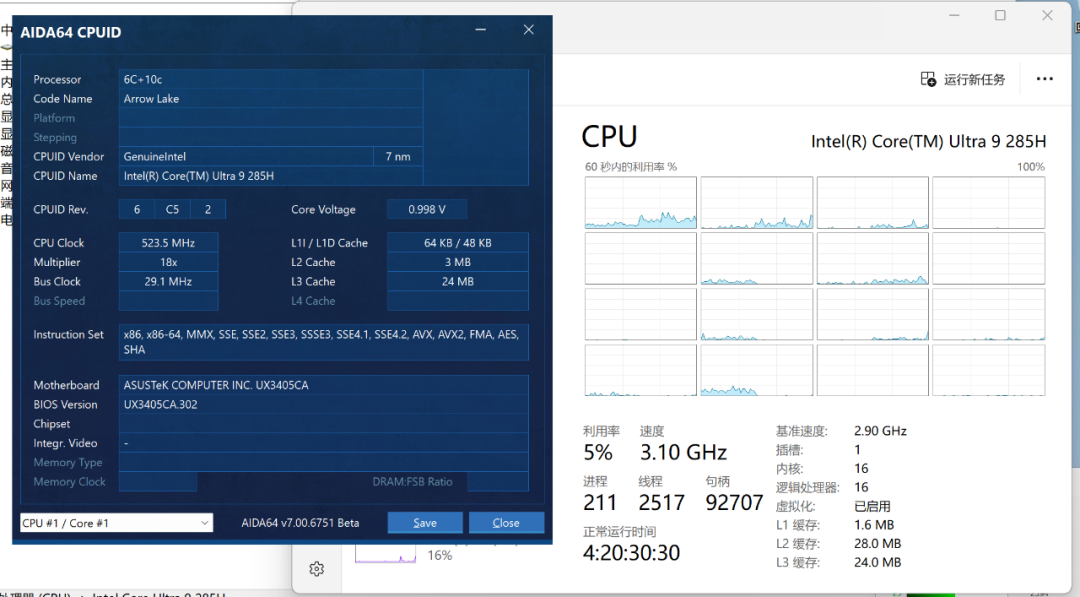
Task: Click the Motherboard value ASUSTeK UX3405CA
Action: (x=324, y=385)
